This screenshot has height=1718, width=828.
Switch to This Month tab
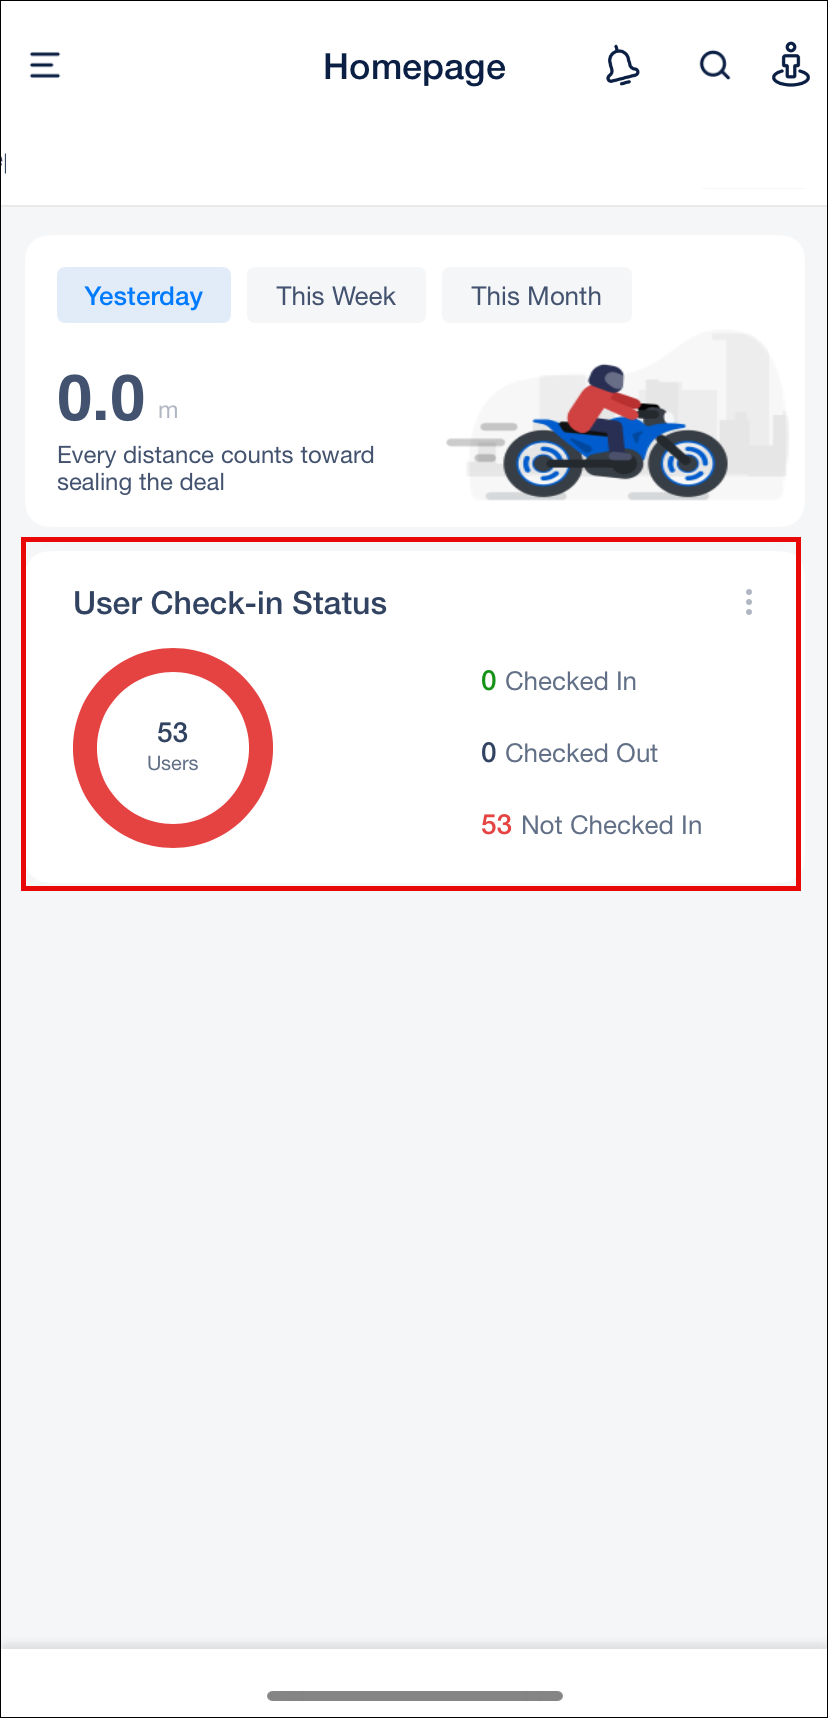(x=537, y=295)
